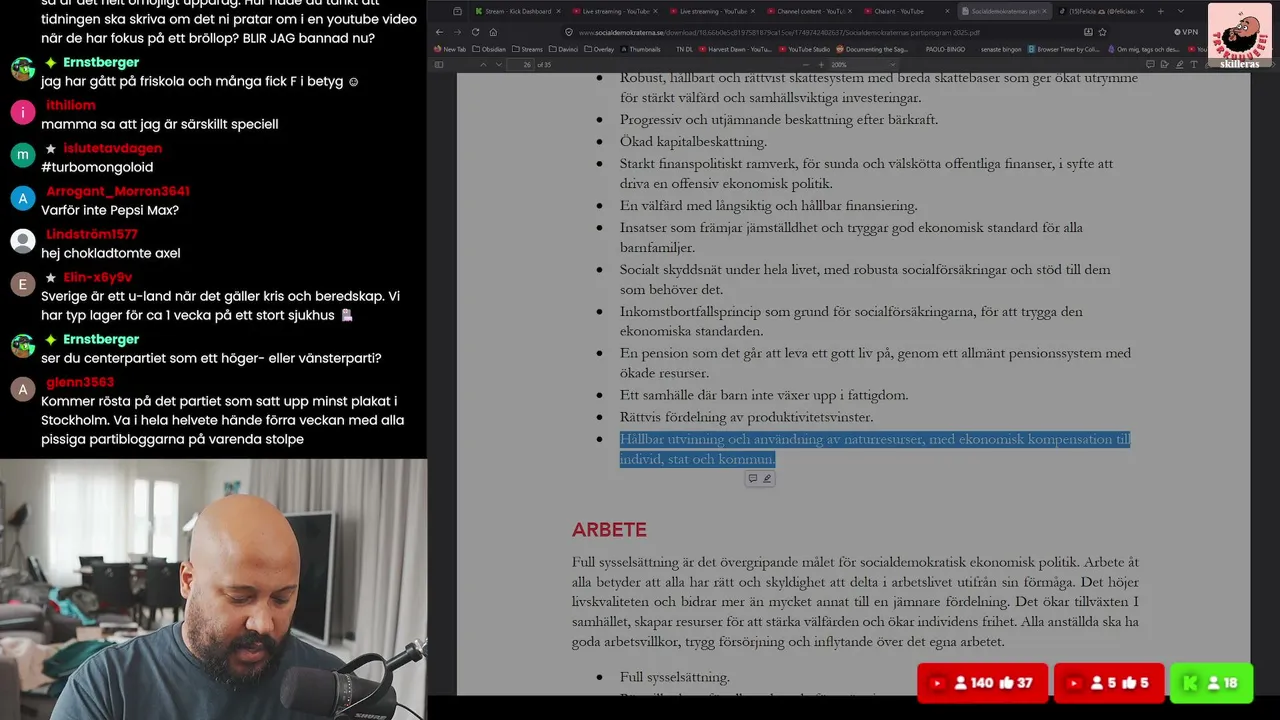Click chat username Arrogant_Morron3641
The width and height of the screenshot is (1280, 720).
coord(118,191)
